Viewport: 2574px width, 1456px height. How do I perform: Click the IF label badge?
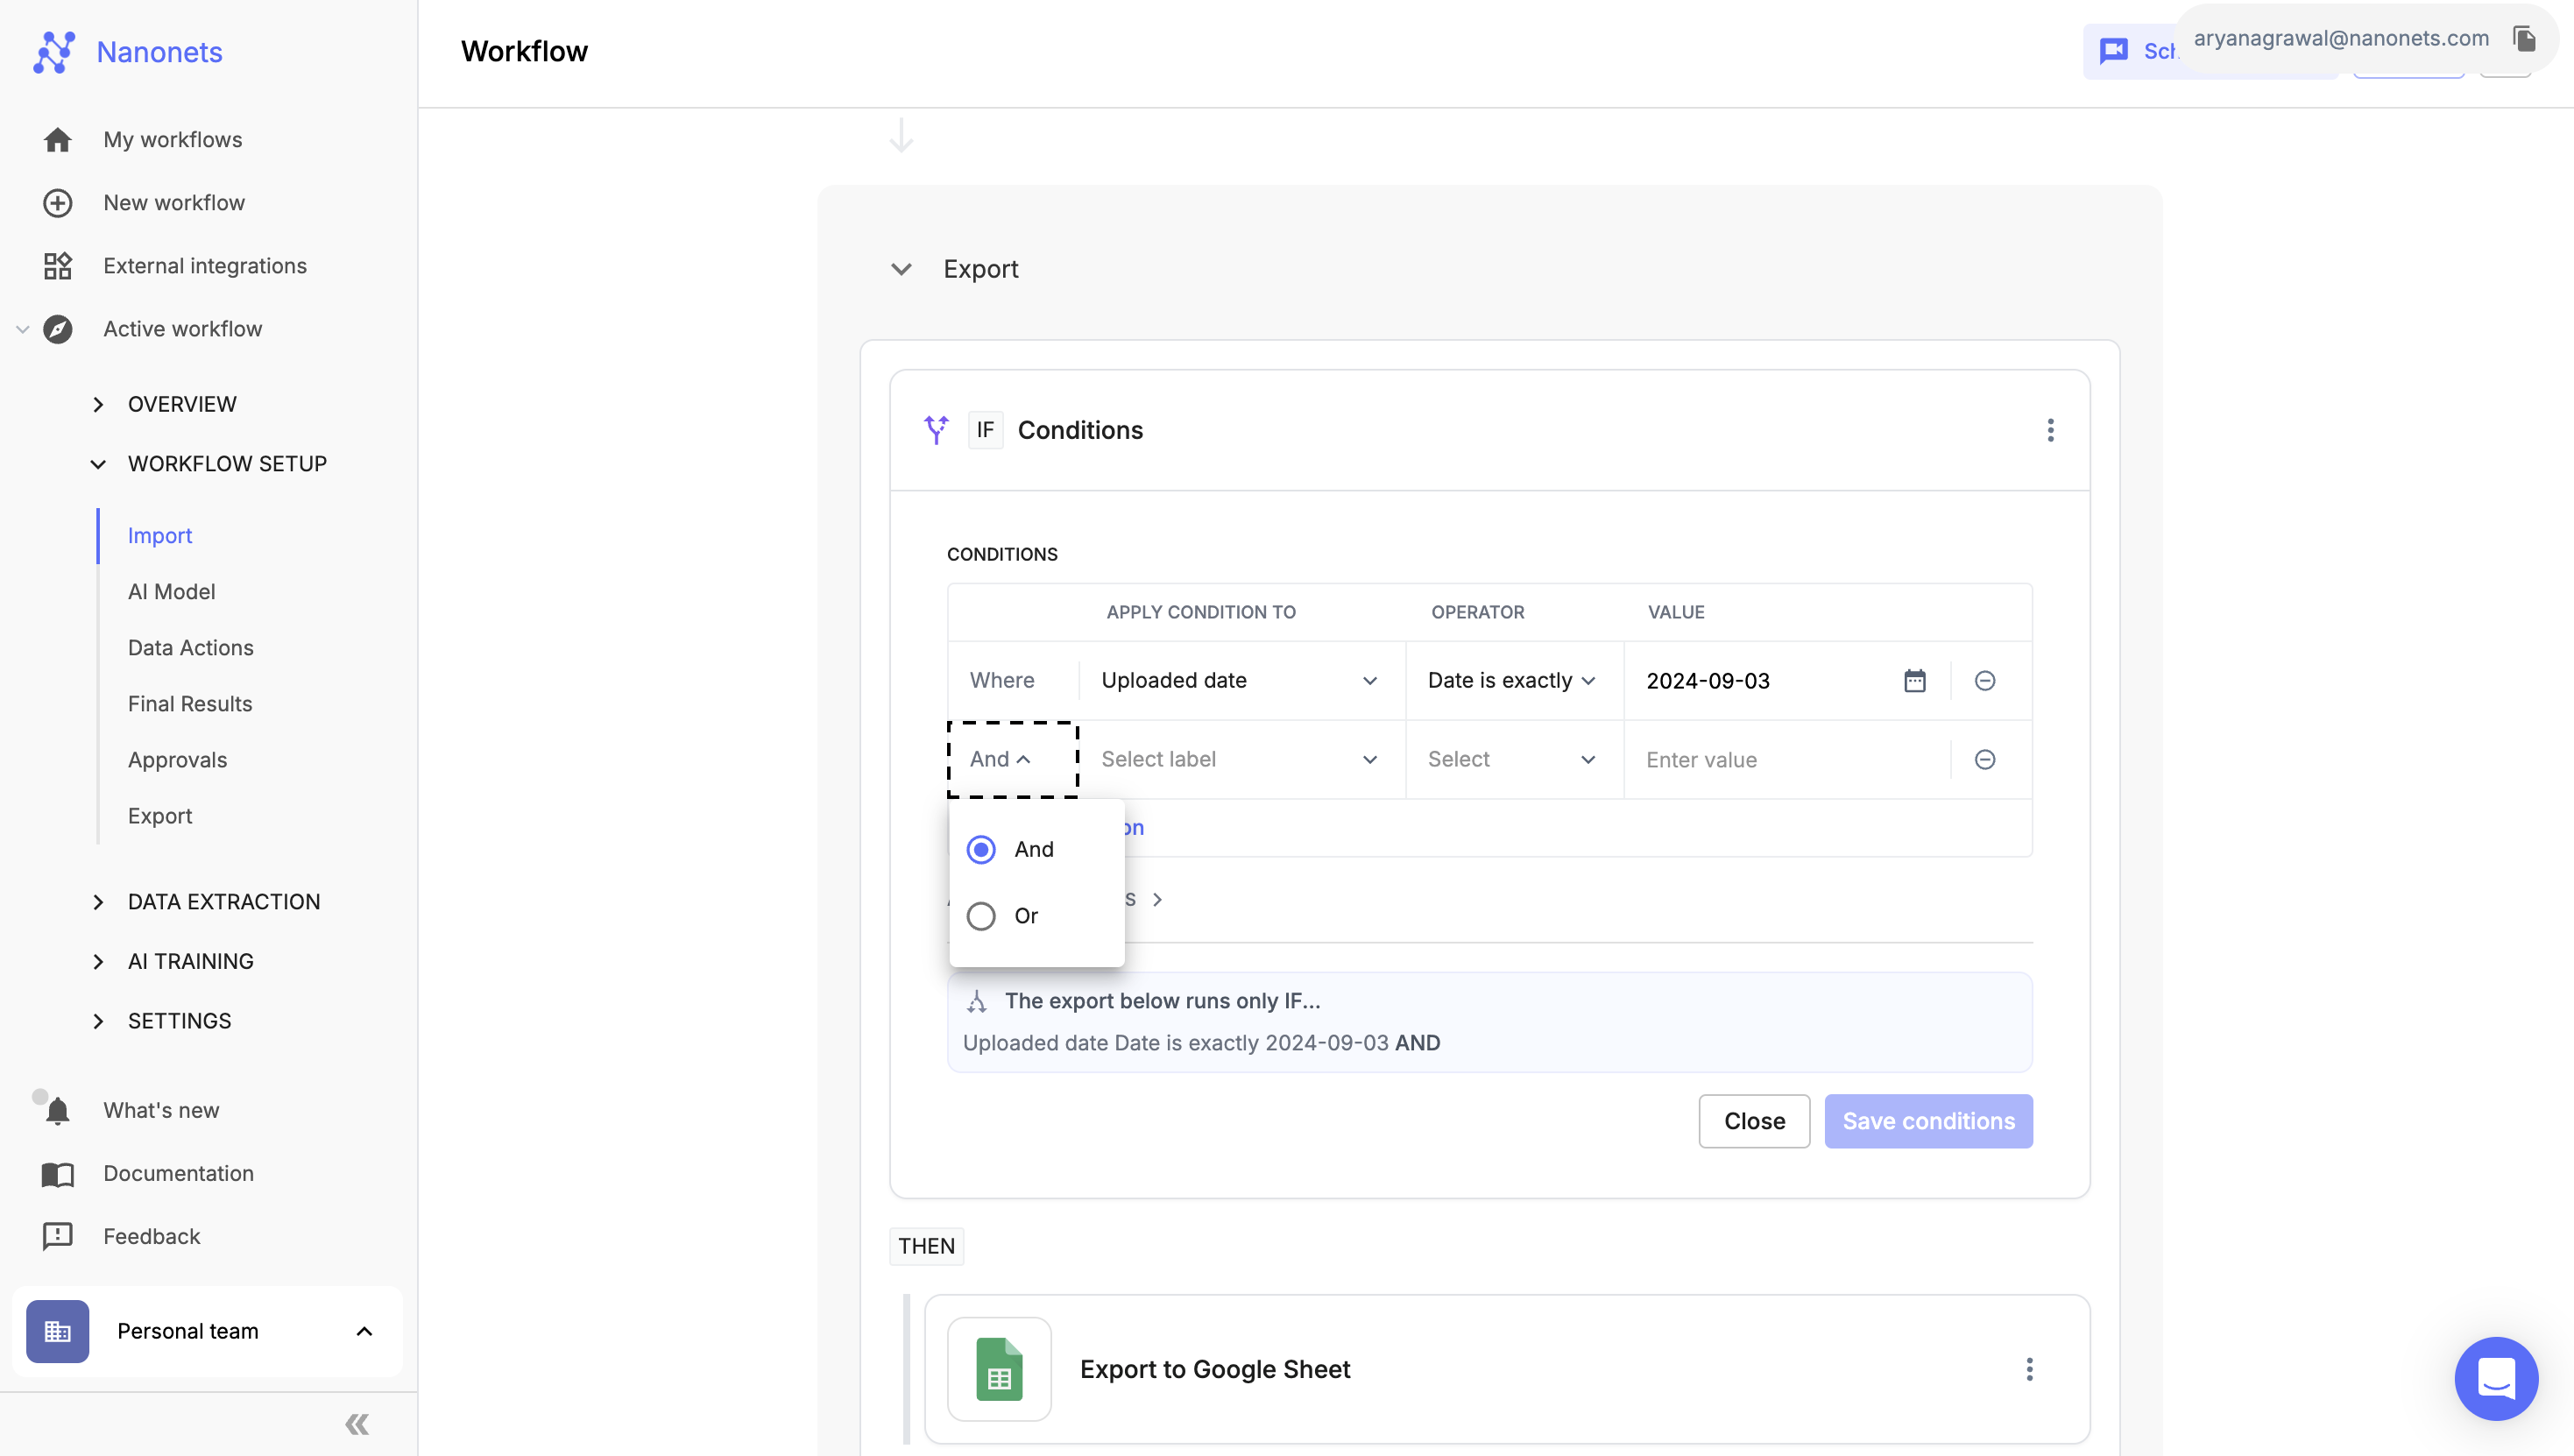[985, 430]
